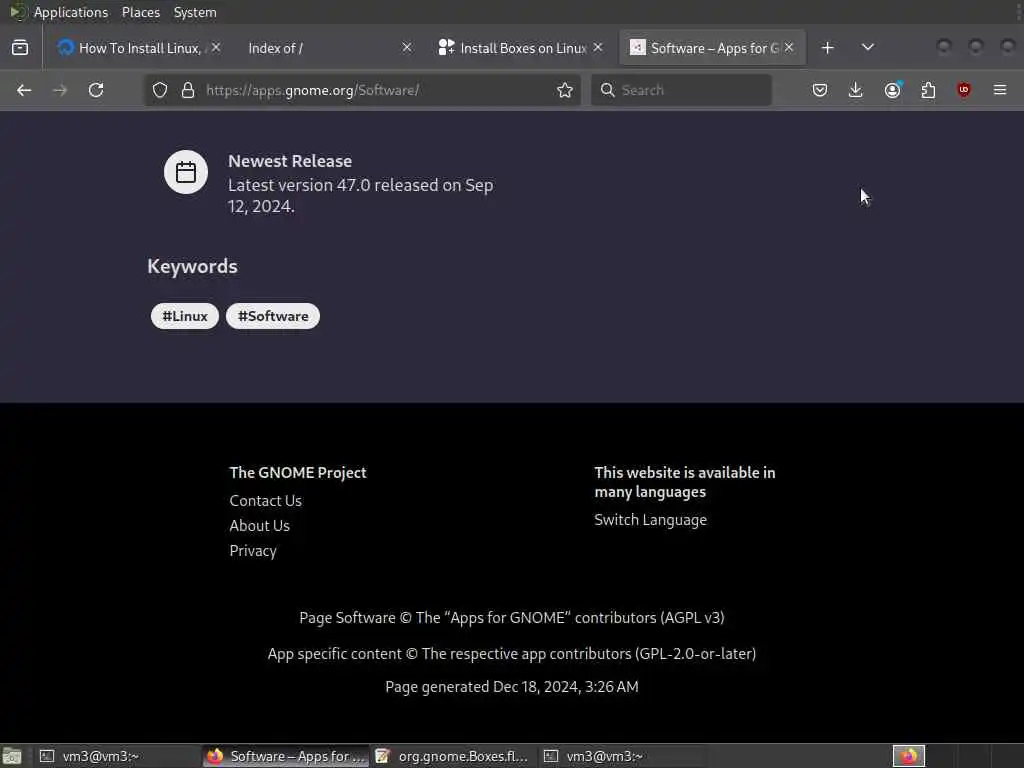Open the Applications menu
Viewport: 1024px width, 768px height.
[71, 12]
